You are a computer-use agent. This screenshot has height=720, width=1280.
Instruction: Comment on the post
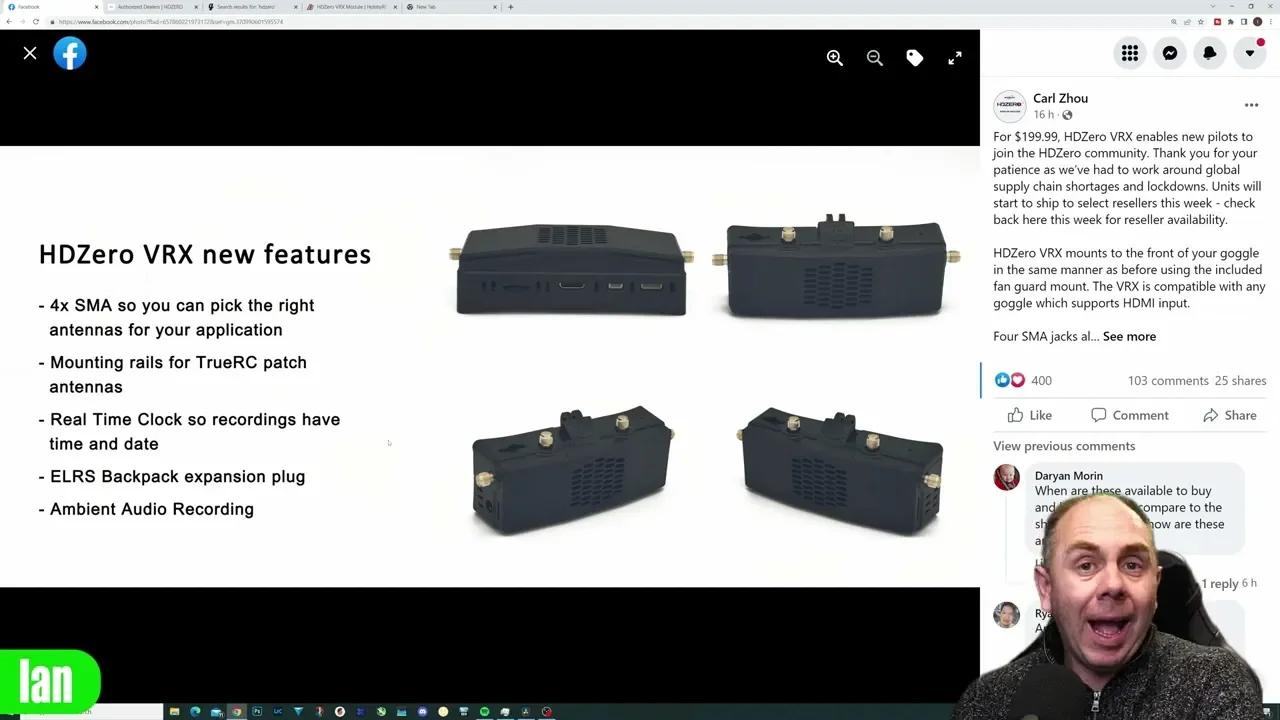click(1130, 415)
